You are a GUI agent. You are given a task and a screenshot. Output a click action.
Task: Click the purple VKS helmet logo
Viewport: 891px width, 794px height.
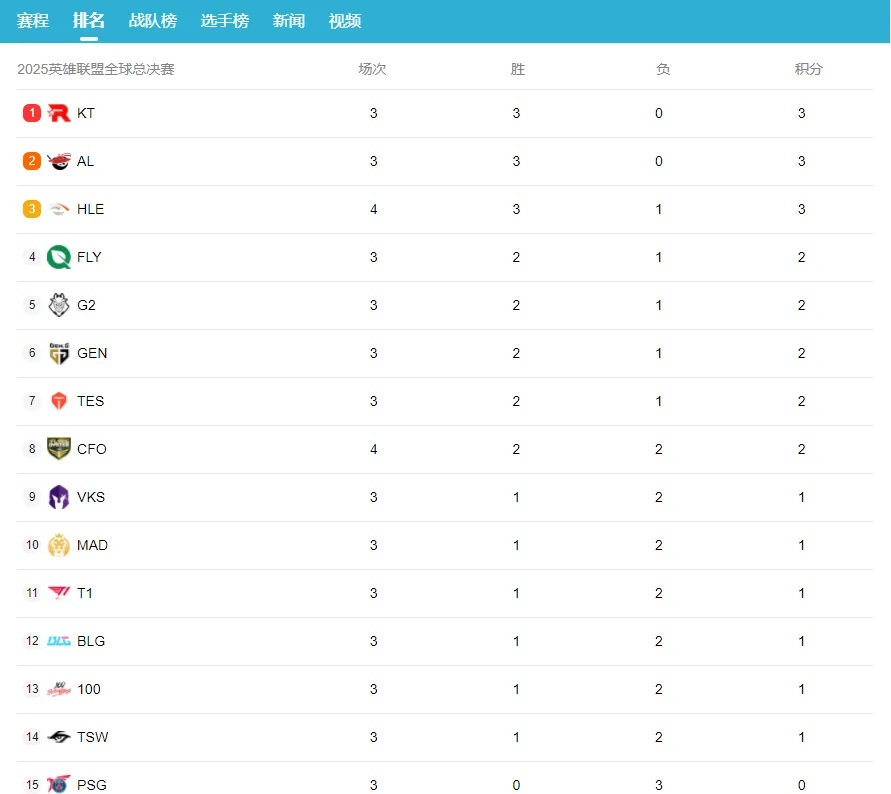click(x=59, y=497)
